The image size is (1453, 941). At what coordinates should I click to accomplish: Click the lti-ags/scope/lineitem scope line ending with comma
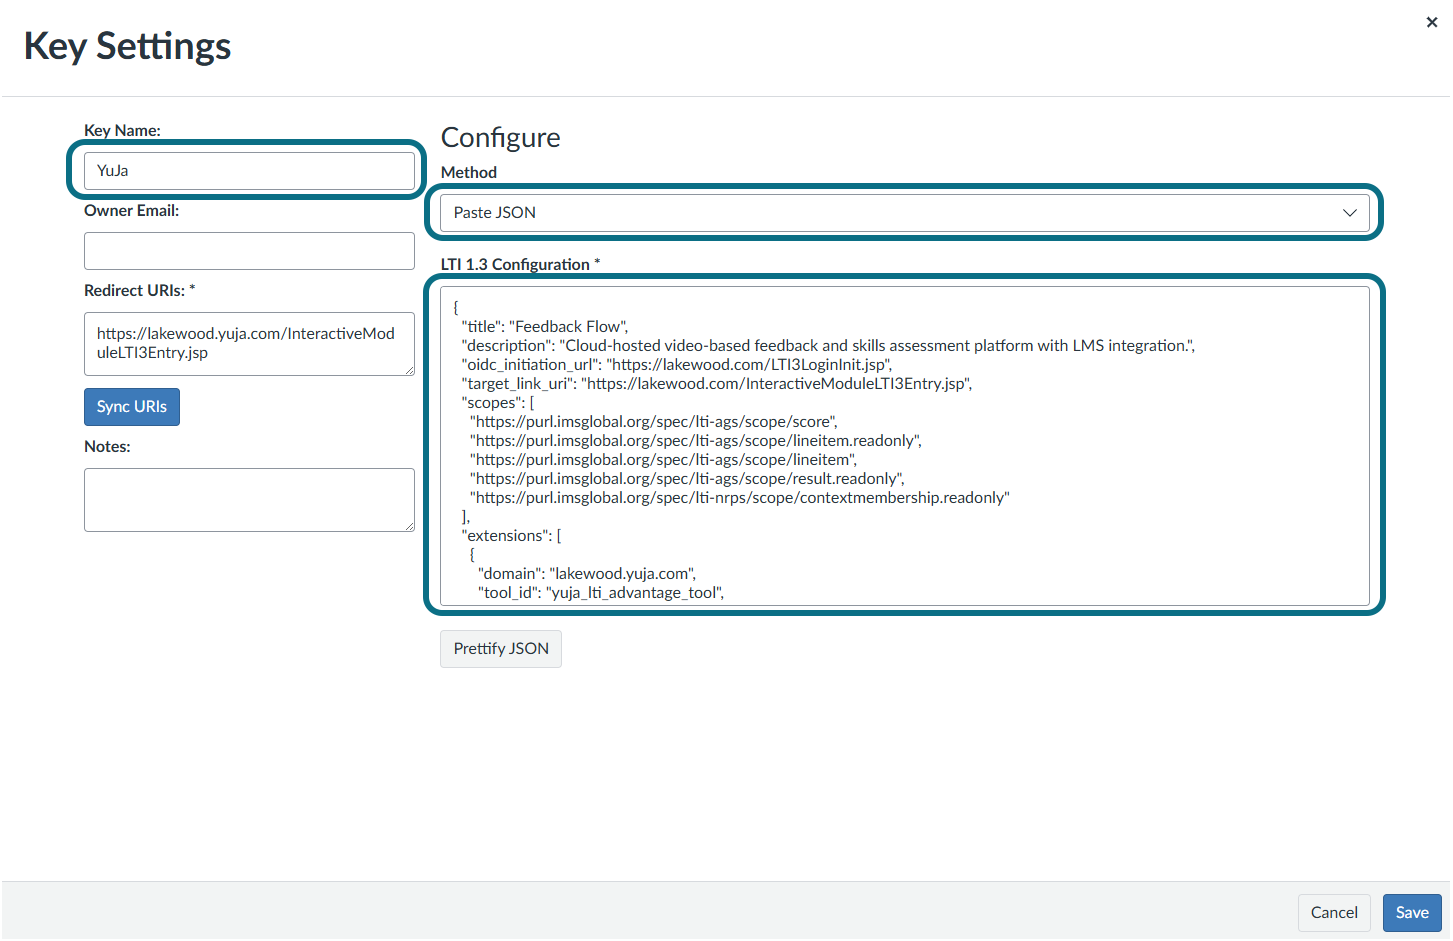[x=664, y=460]
